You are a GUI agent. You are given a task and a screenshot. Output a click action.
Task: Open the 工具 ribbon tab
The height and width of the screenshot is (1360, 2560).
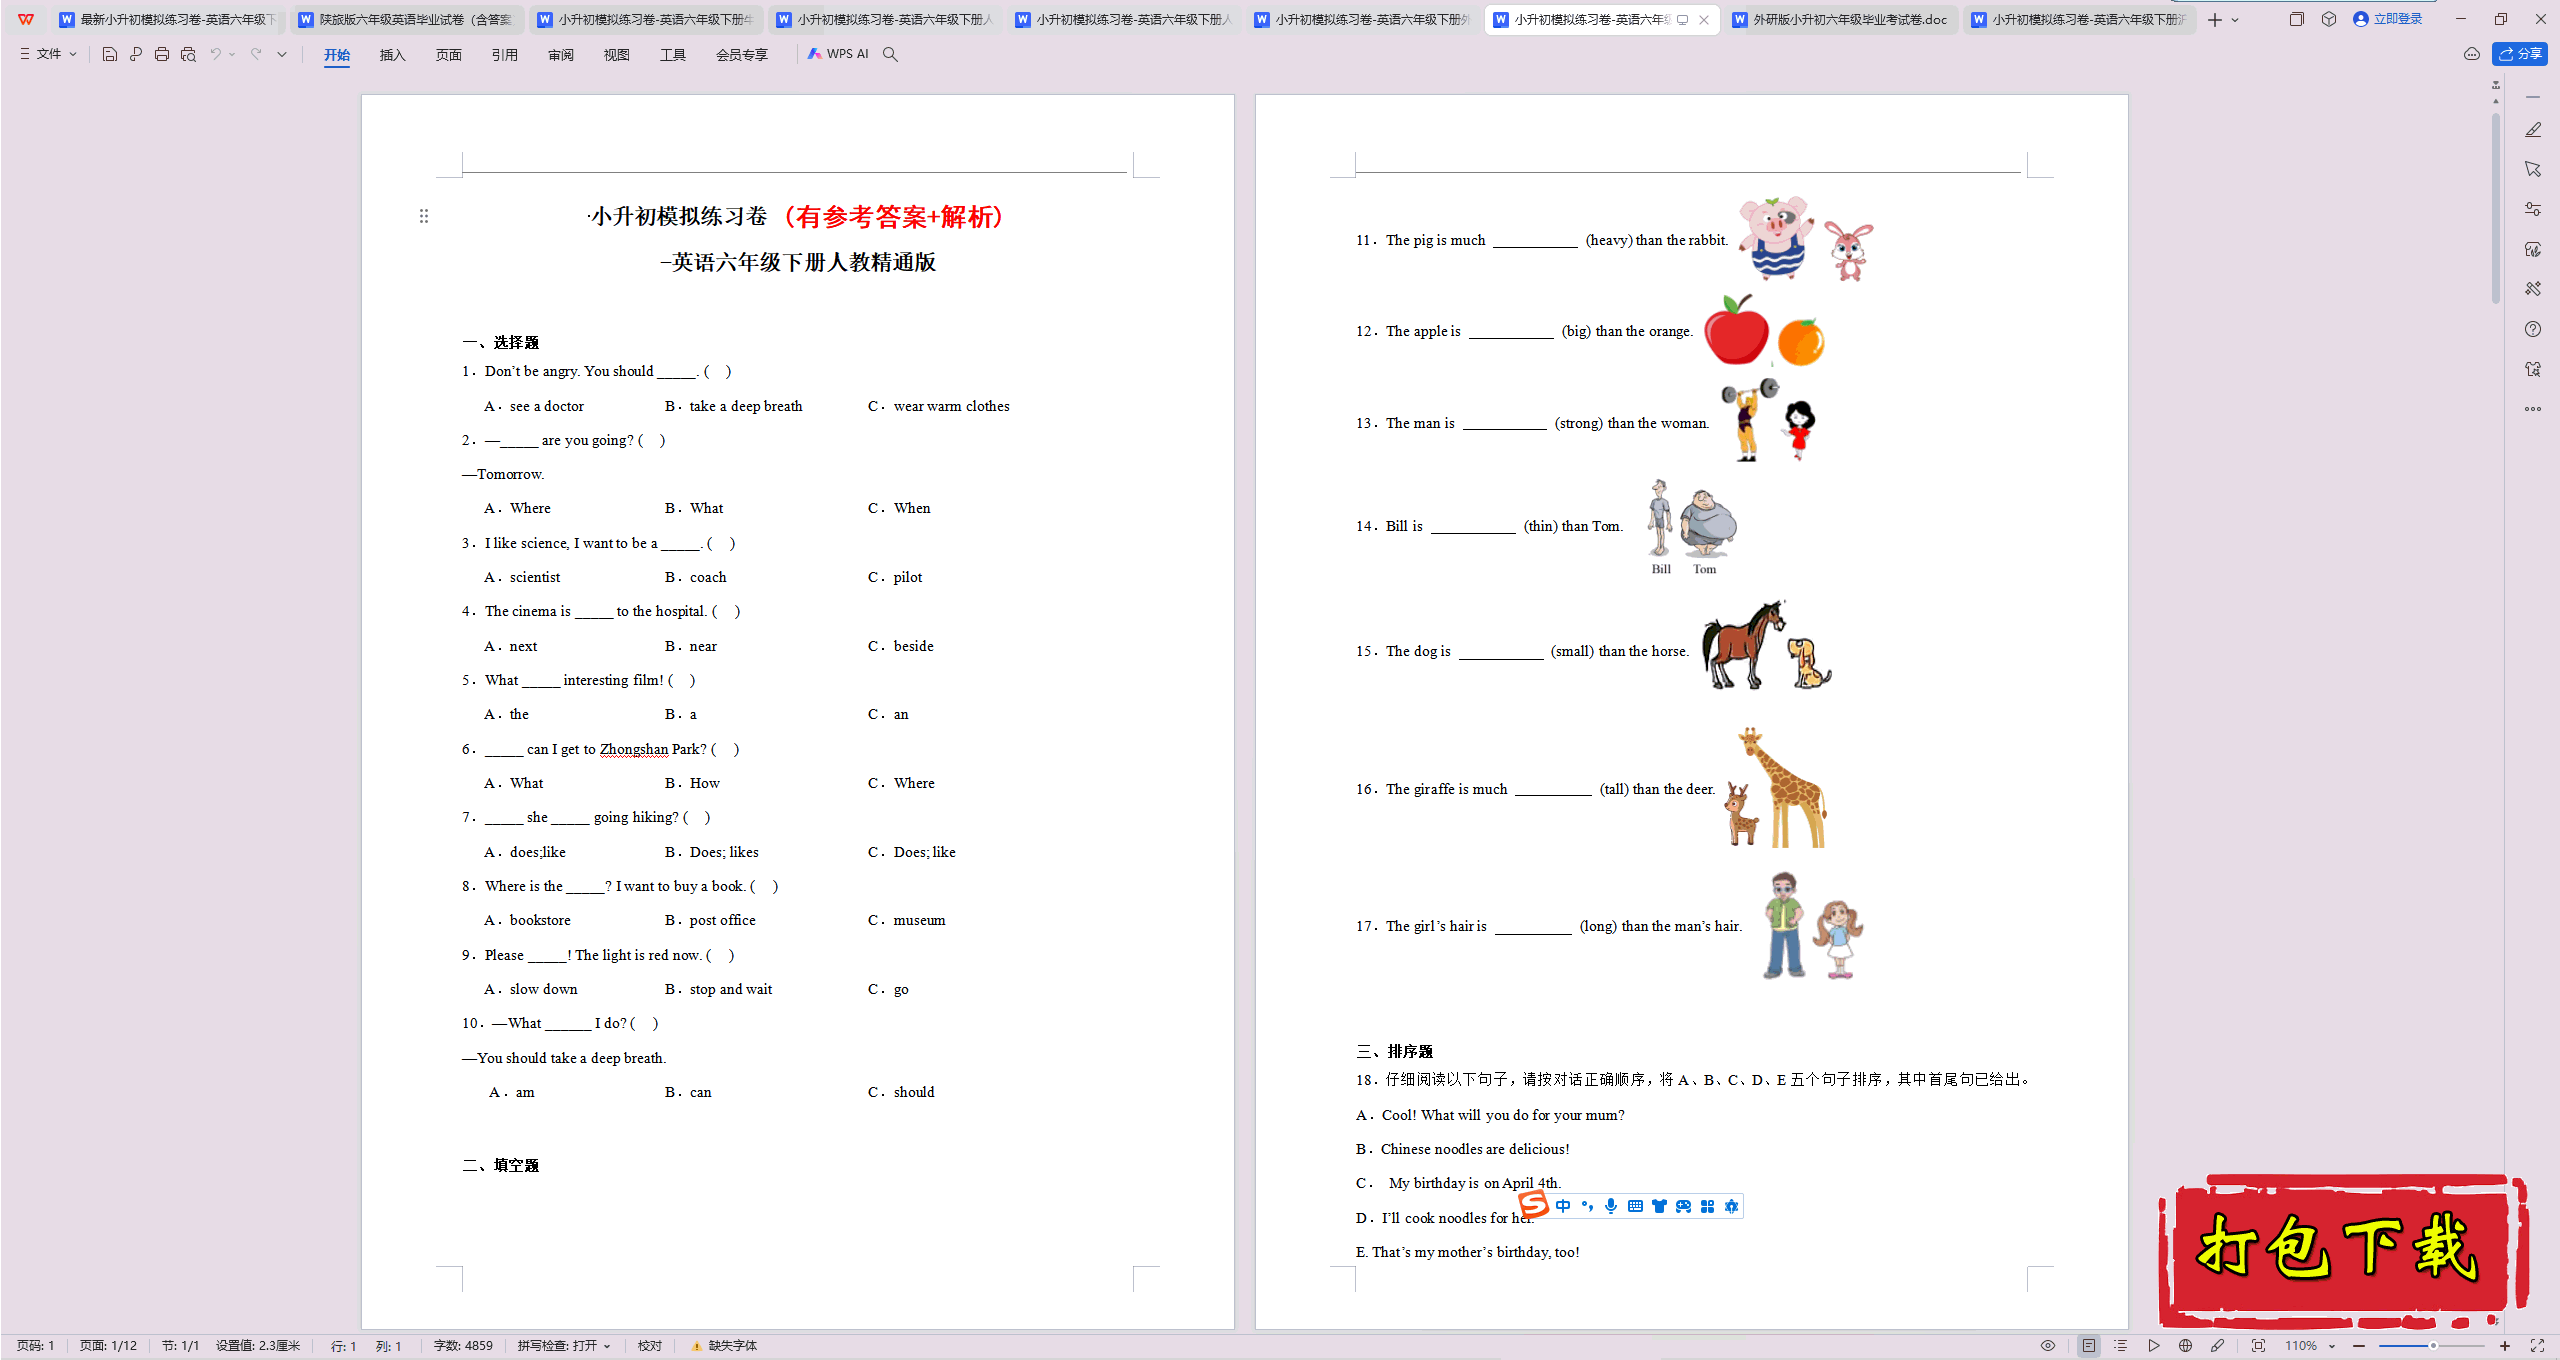click(x=672, y=55)
